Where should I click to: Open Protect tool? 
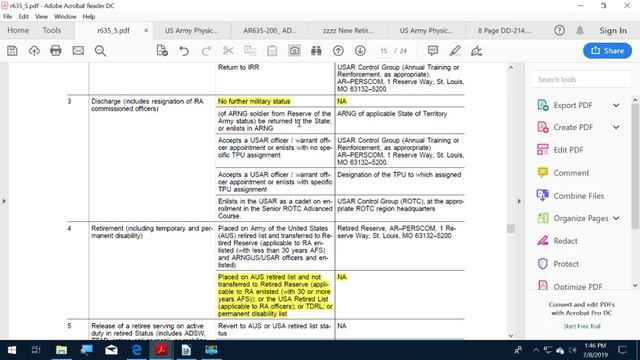point(566,264)
